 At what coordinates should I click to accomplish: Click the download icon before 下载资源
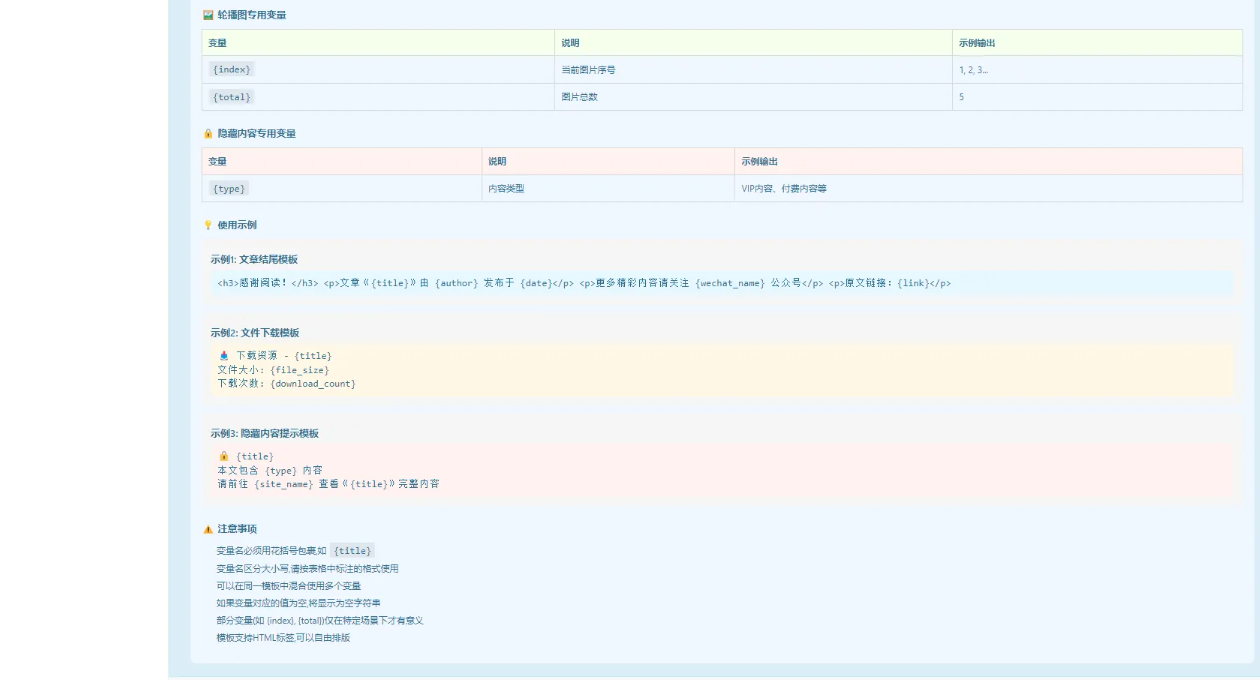(224, 356)
